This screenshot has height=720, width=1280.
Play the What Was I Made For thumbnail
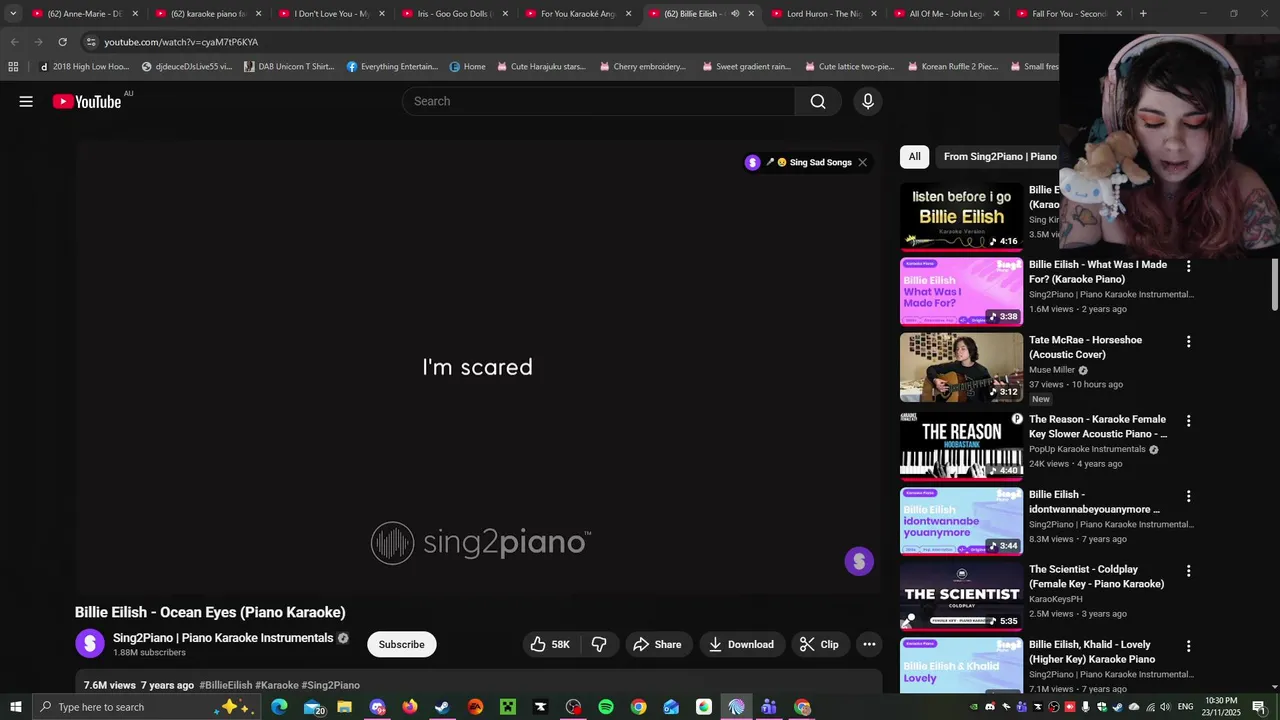[961, 292]
